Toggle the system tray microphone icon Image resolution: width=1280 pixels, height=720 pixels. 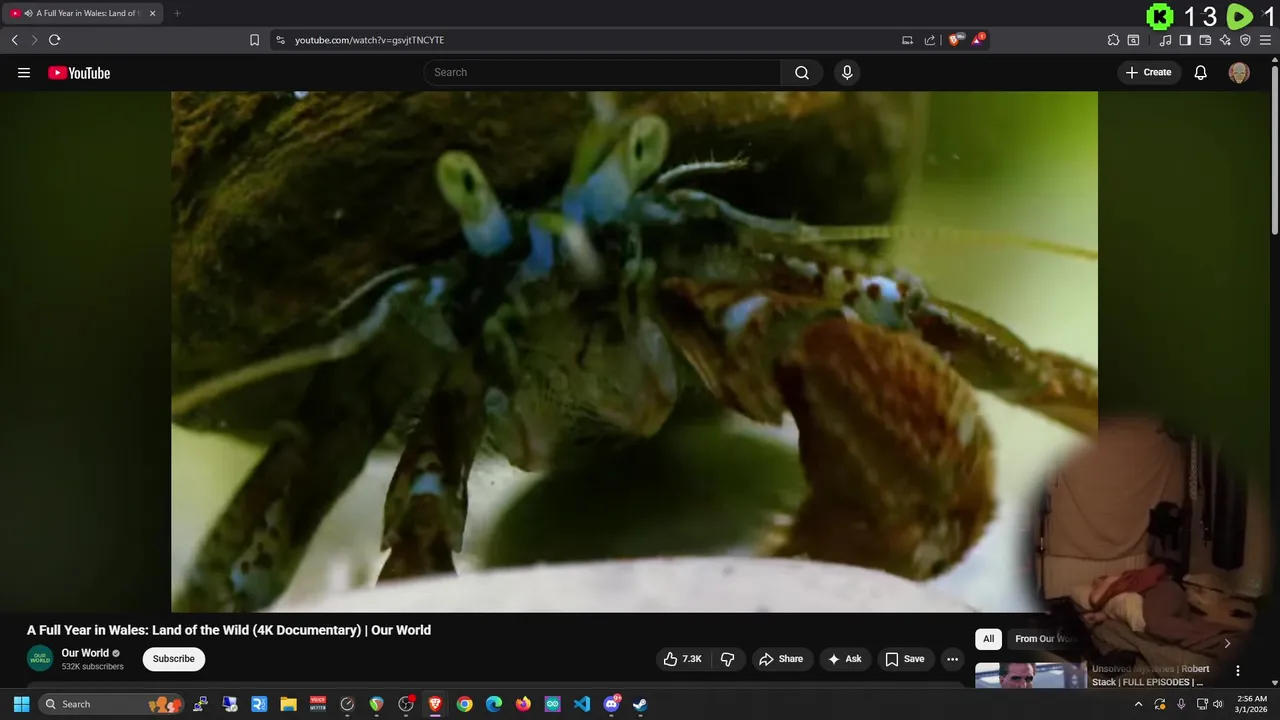1181,704
